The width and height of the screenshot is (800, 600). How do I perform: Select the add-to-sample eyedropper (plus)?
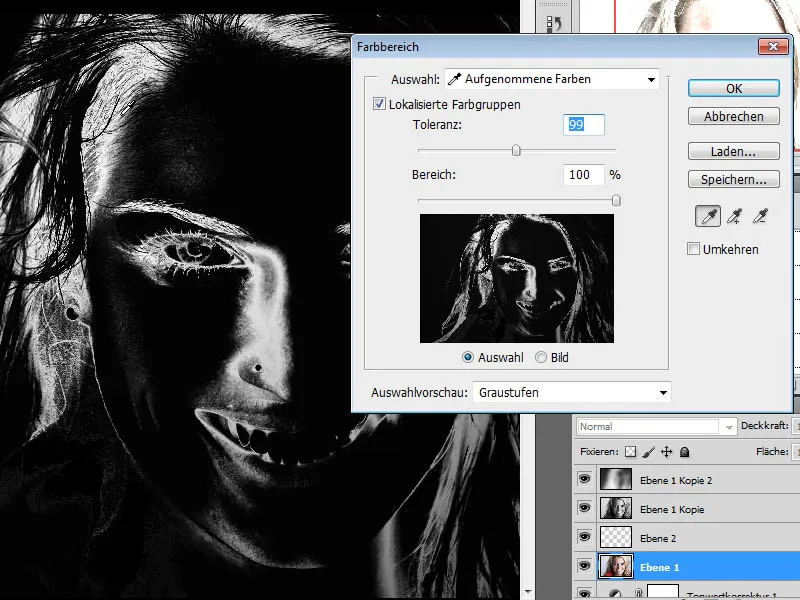click(735, 216)
